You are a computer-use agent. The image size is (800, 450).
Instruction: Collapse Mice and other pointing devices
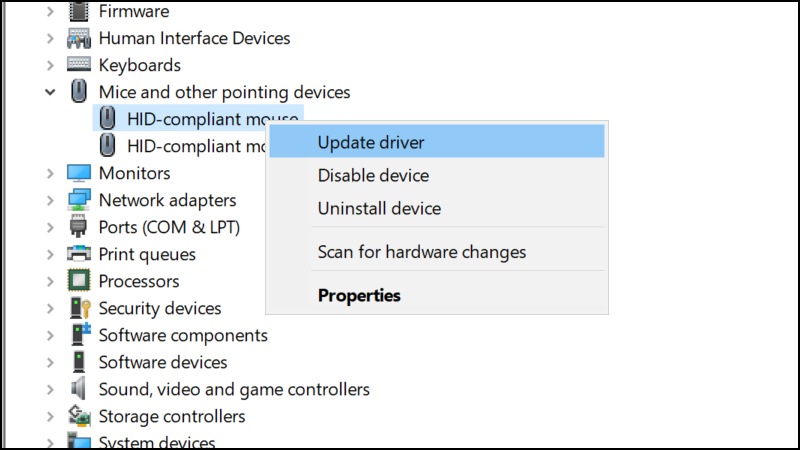[x=50, y=93]
